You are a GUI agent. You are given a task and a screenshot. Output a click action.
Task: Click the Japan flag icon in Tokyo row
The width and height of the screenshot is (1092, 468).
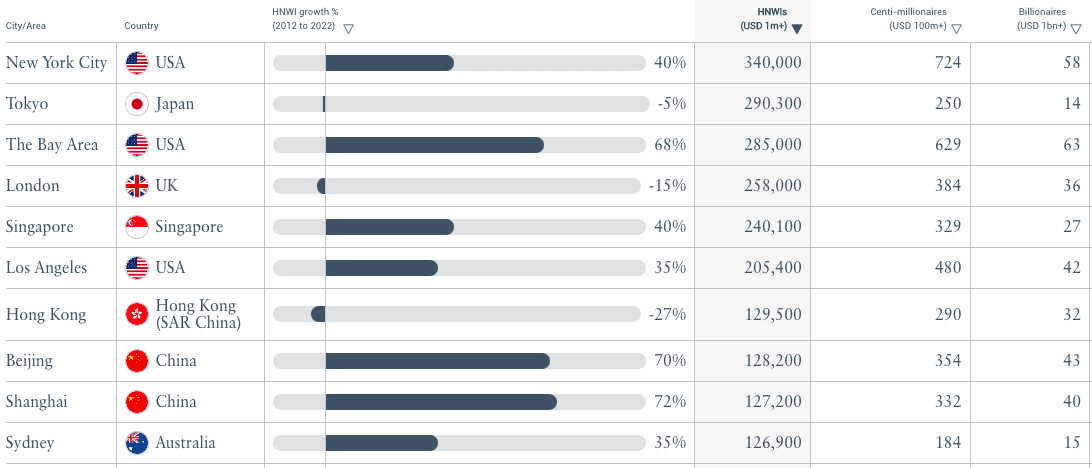click(x=137, y=104)
